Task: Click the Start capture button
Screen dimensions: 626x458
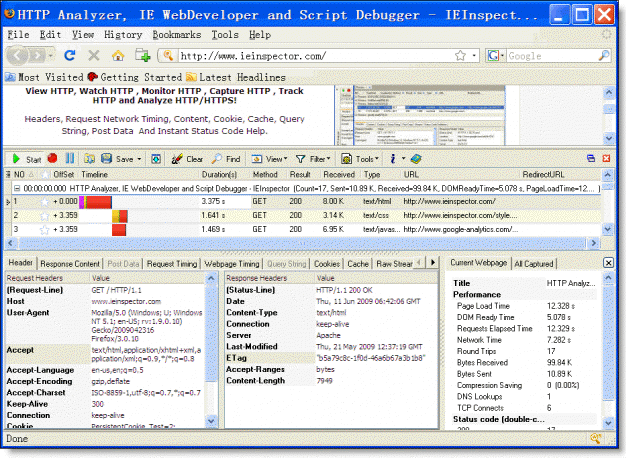Action: pyautogui.click(x=26, y=159)
